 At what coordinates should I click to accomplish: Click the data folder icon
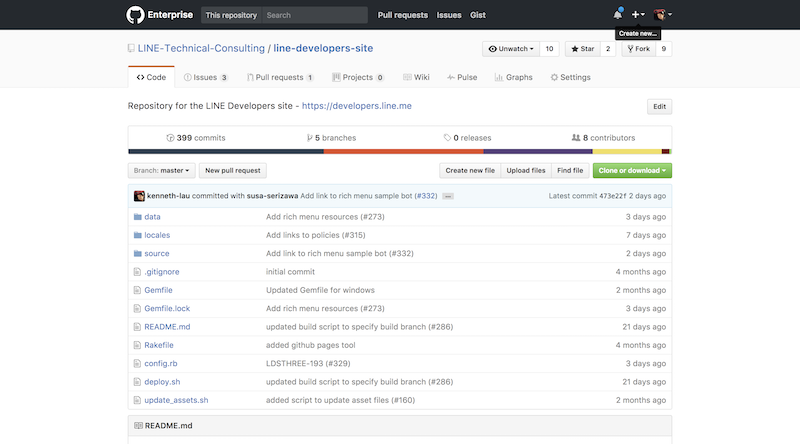[137, 217]
